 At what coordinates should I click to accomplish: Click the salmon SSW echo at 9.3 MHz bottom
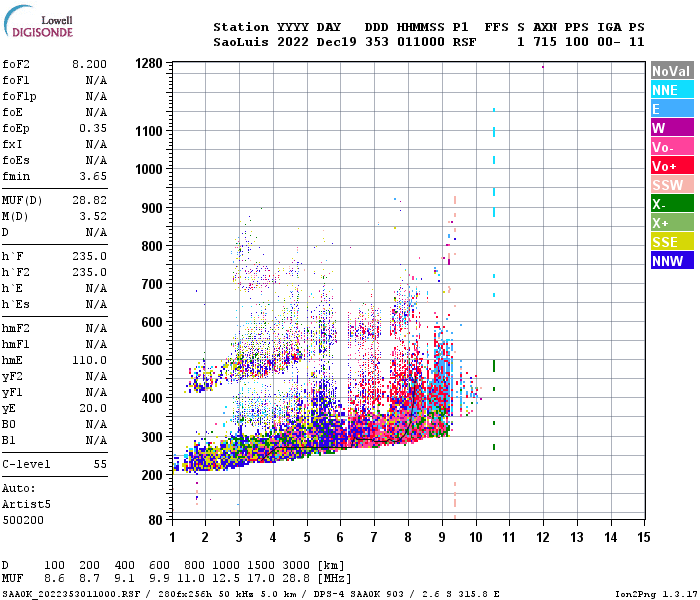[x=455, y=500]
